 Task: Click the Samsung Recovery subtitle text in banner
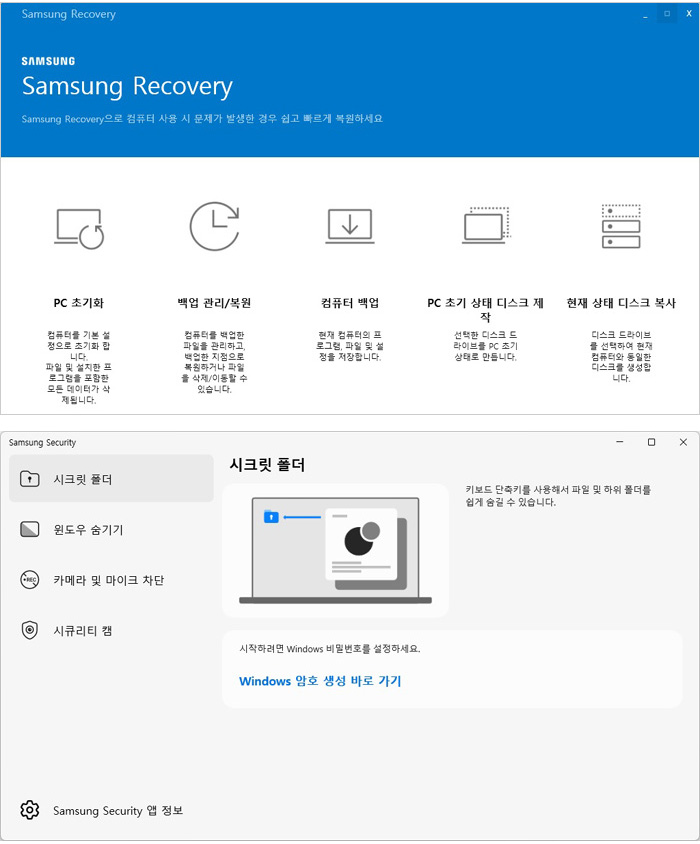[x=202, y=118]
